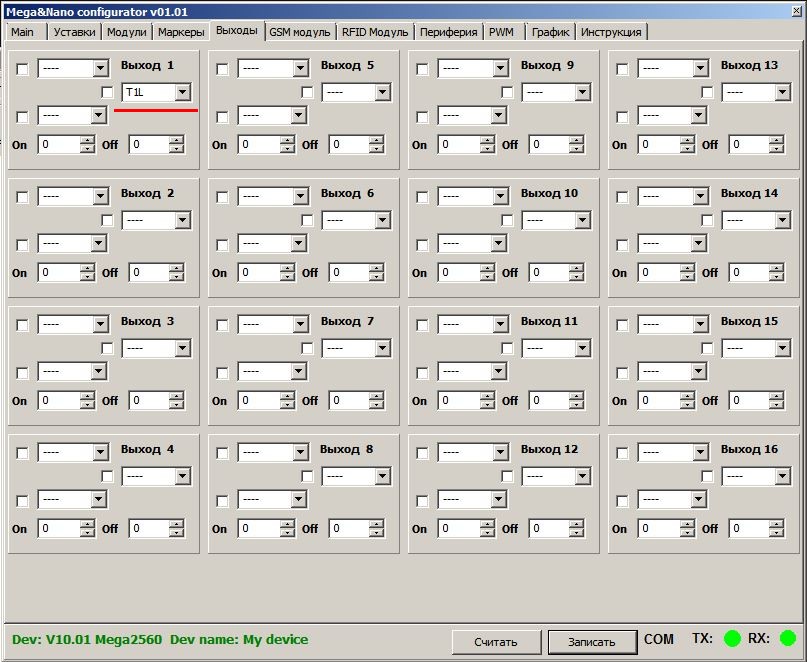Image resolution: width=807 pixels, height=662 pixels.
Task: Enable the checkbox beside the T1L dropdown
Action: (x=107, y=93)
